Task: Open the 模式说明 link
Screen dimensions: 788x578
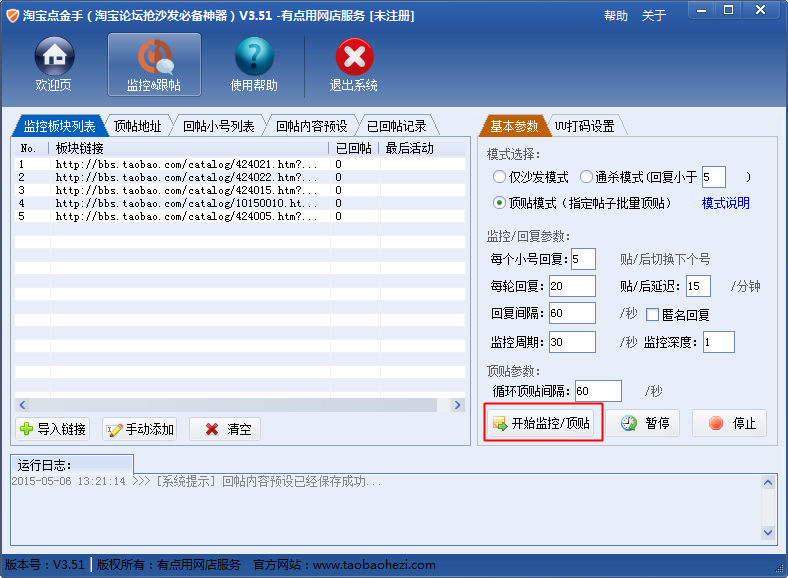Action: [x=725, y=203]
